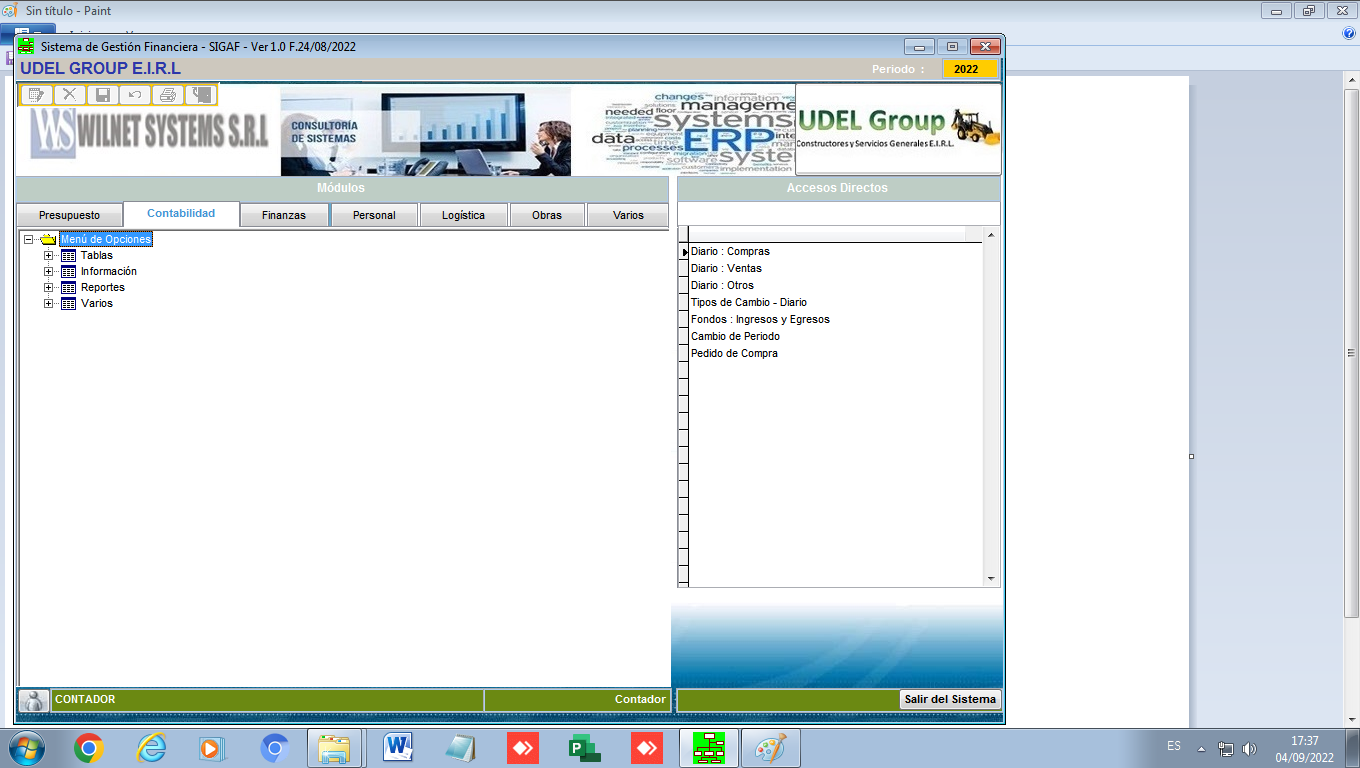Click the save diskette toolbar icon

[x=102, y=95]
